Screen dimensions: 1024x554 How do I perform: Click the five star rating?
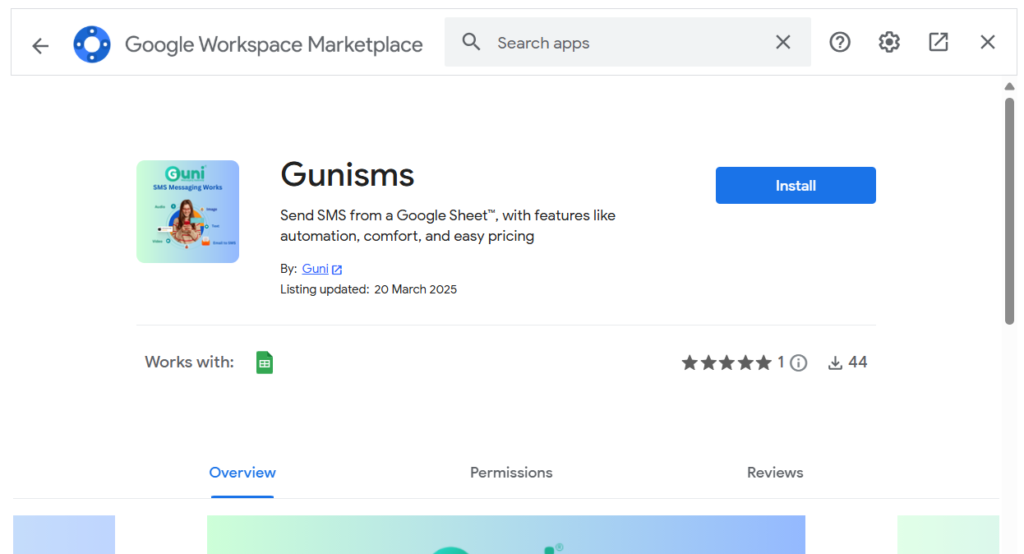point(726,363)
